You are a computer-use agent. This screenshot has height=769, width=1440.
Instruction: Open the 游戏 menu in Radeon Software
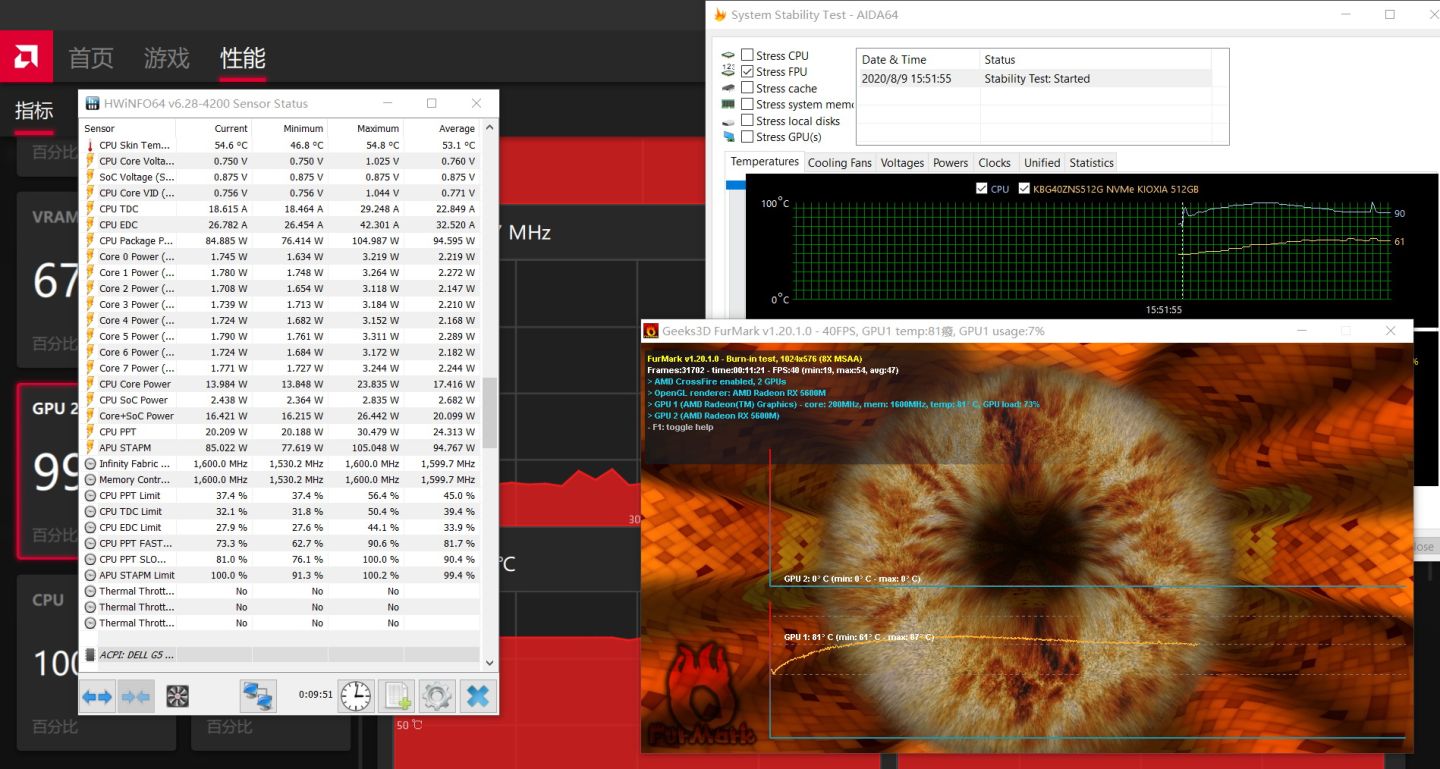(166, 57)
